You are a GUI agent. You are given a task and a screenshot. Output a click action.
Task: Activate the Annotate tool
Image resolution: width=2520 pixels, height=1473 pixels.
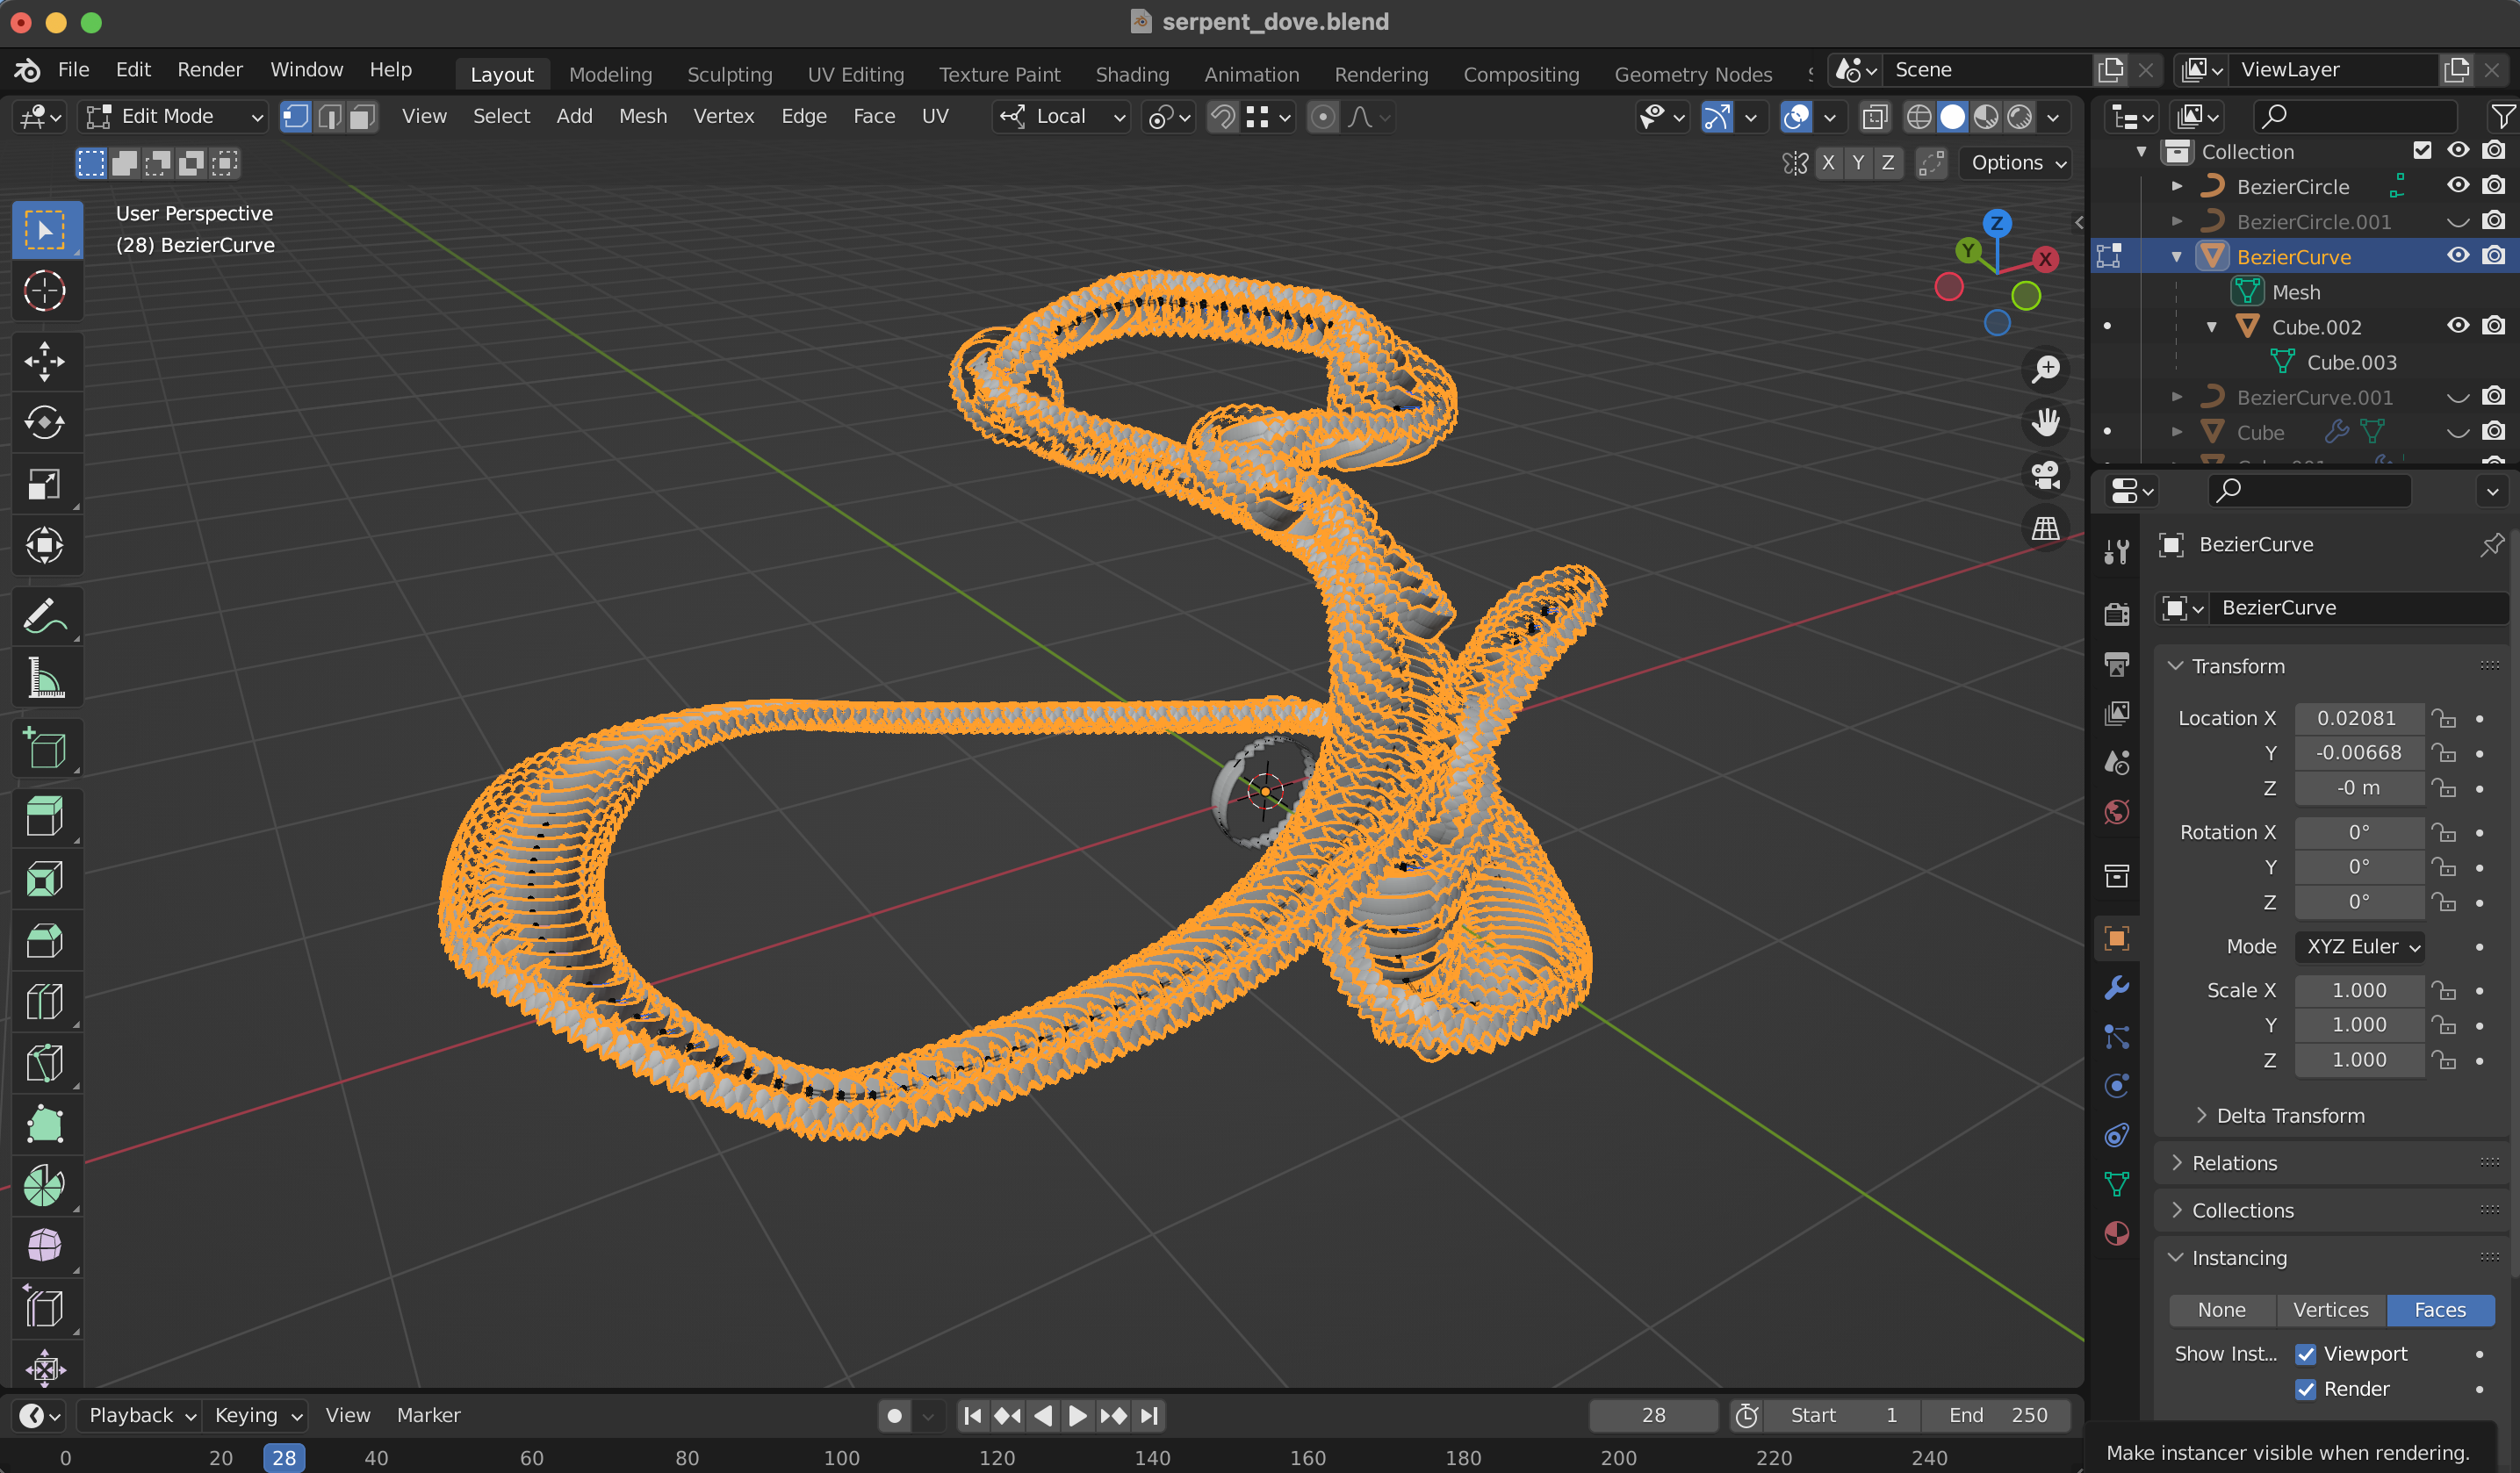pos(45,616)
